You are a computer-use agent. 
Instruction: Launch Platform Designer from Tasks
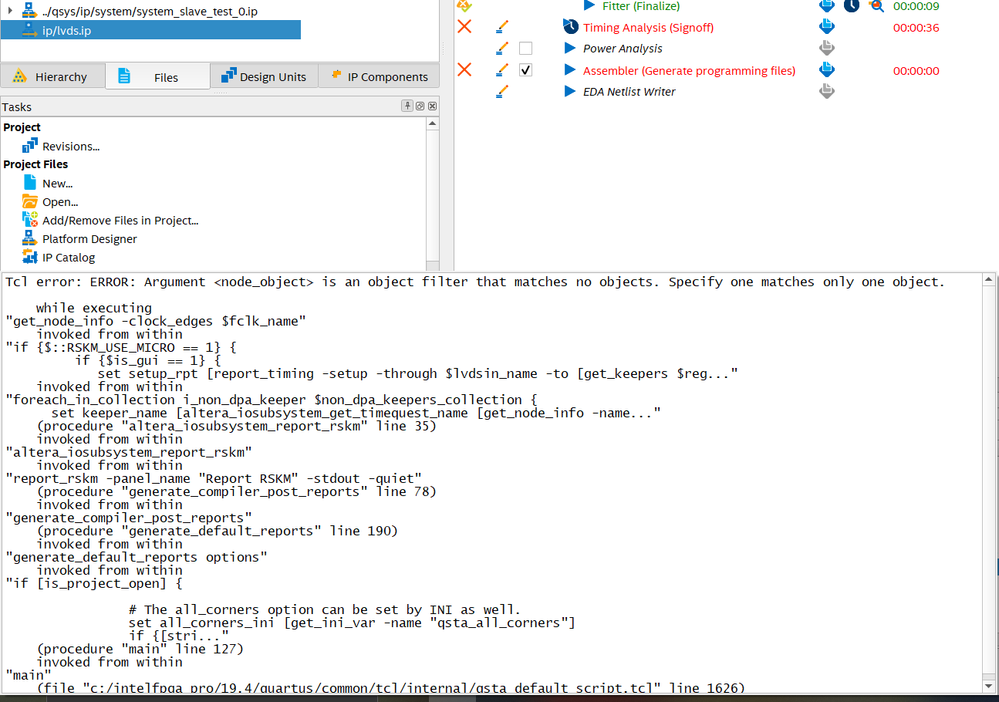(89, 239)
